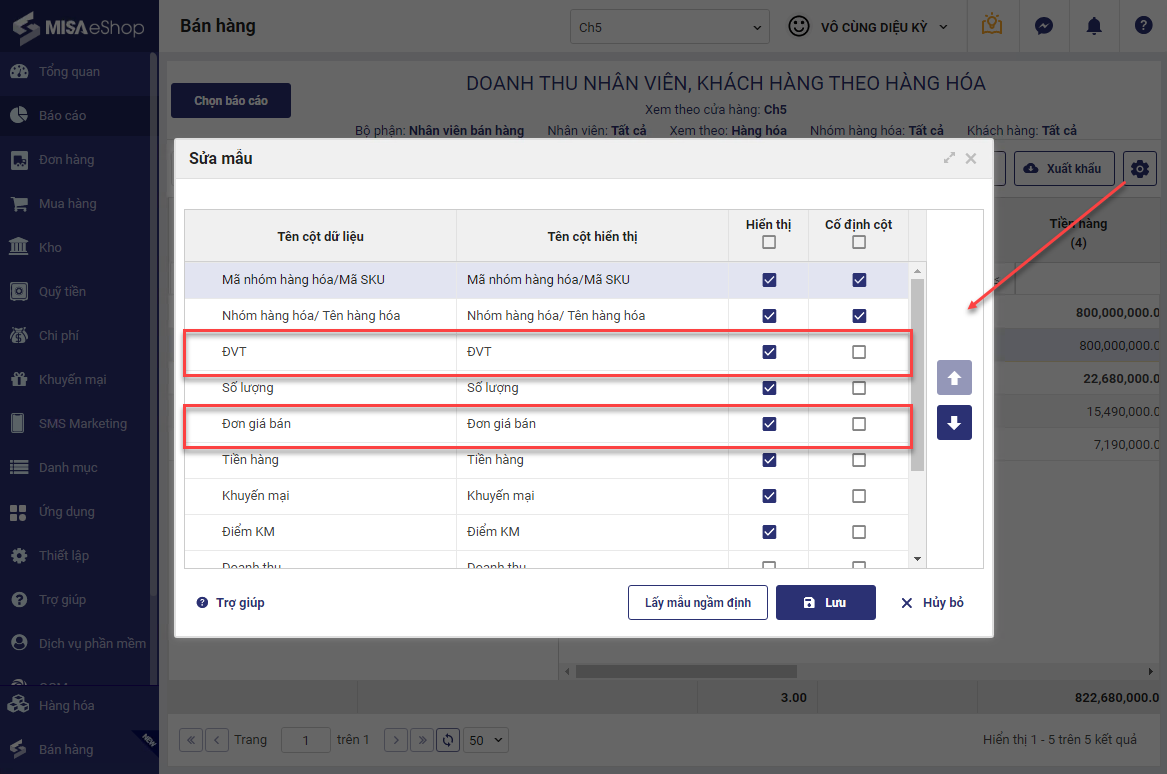Open notifications bell icon
The height and width of the screenshot is (774, 1167).
[x=1093, y=27]
